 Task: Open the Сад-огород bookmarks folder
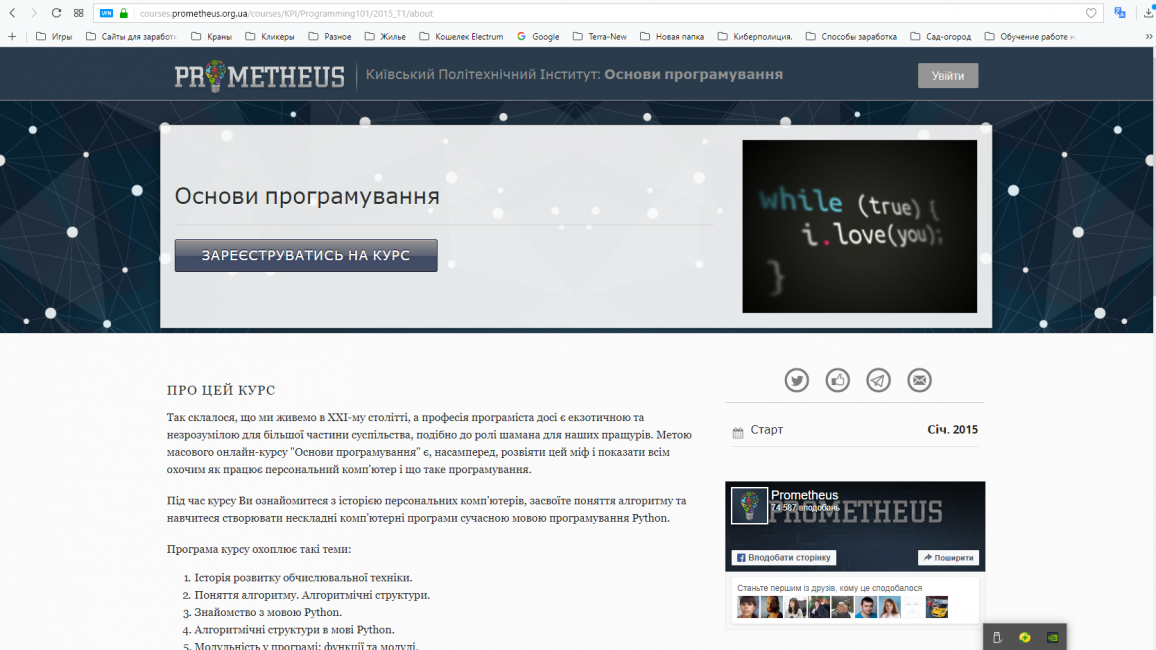pyautogui.click(x=941, y=36)
